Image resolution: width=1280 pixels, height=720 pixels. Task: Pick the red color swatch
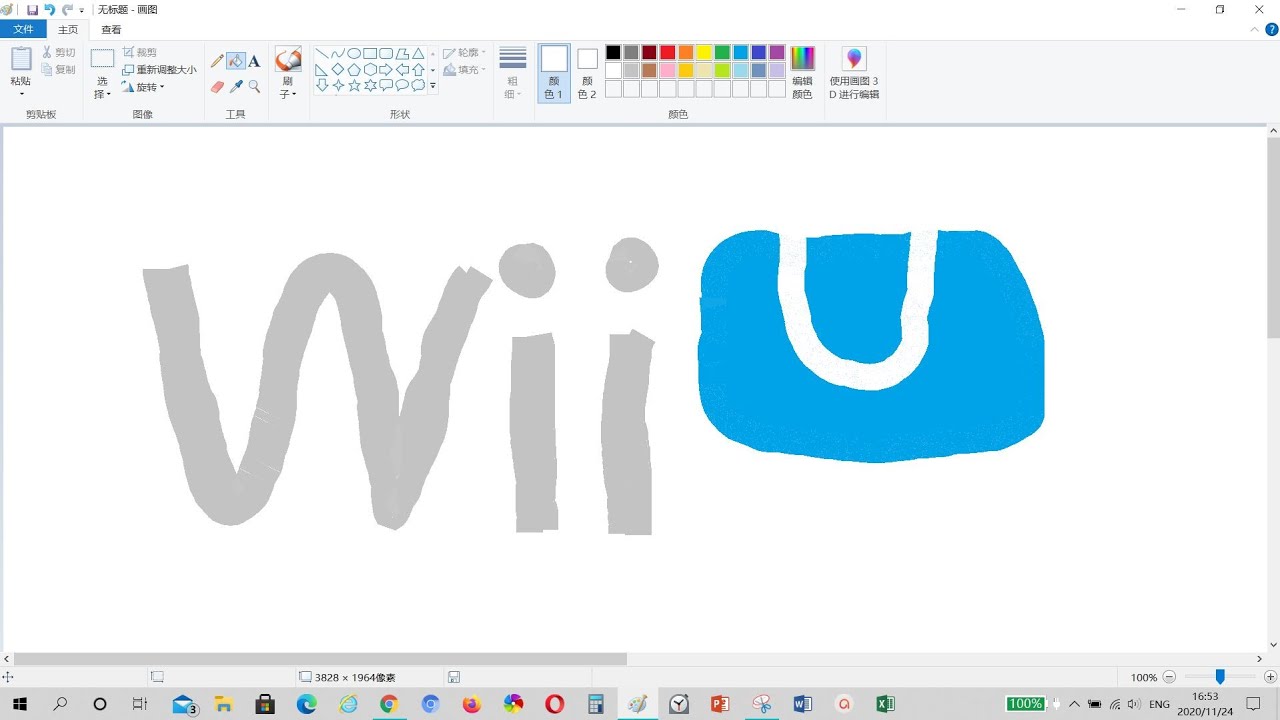tap(667, 53)
